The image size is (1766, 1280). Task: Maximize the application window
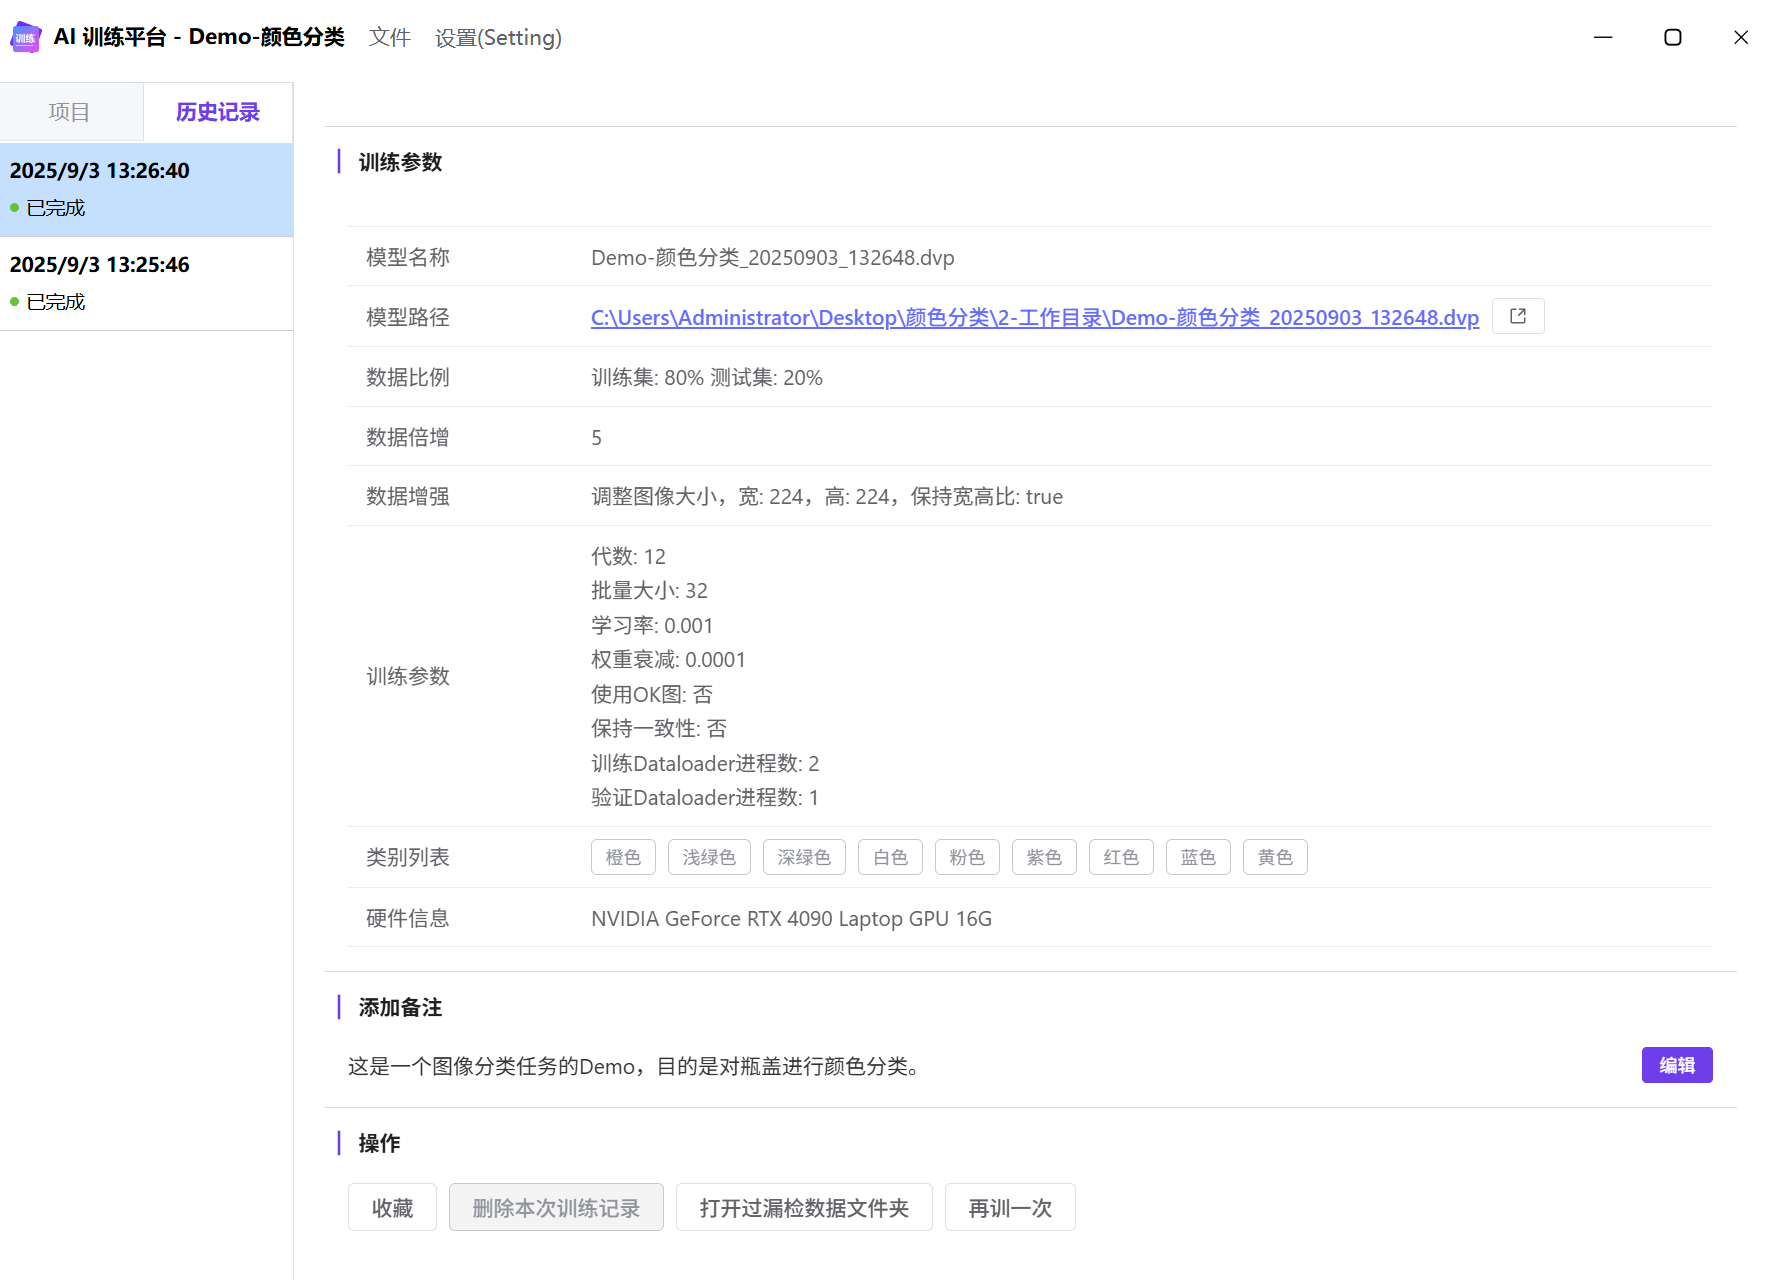click(1672, 37)
